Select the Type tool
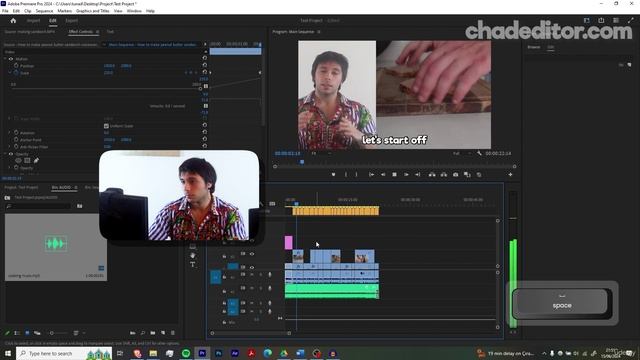640x360 pixels. [x=193, y=264]
